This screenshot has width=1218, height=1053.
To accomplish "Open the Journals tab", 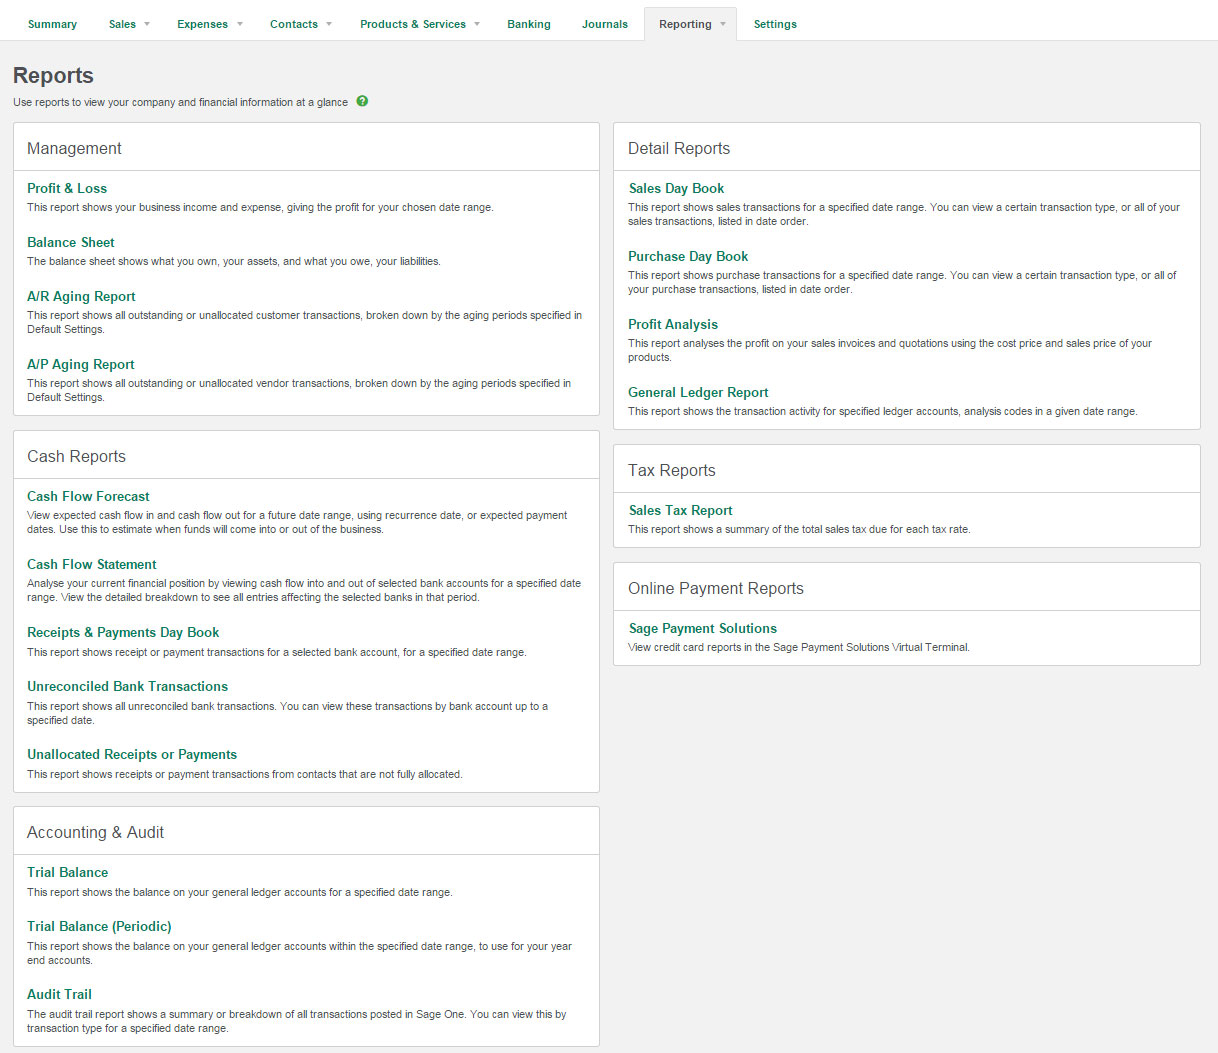I will [x=605, y=23].
